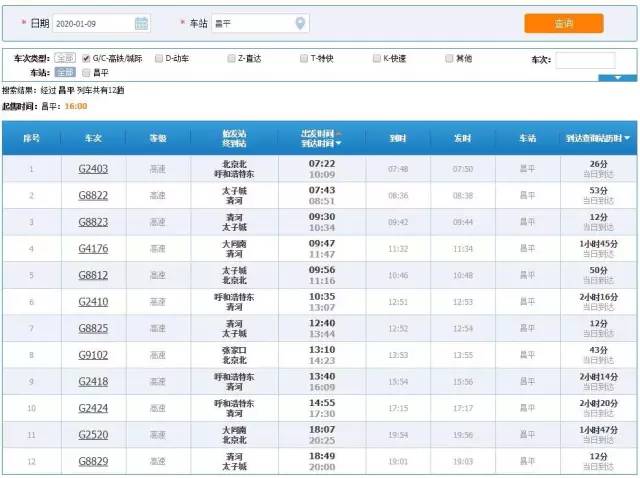Uncheck the G/C-高铁/城际 checkbox

coord(86,58)
